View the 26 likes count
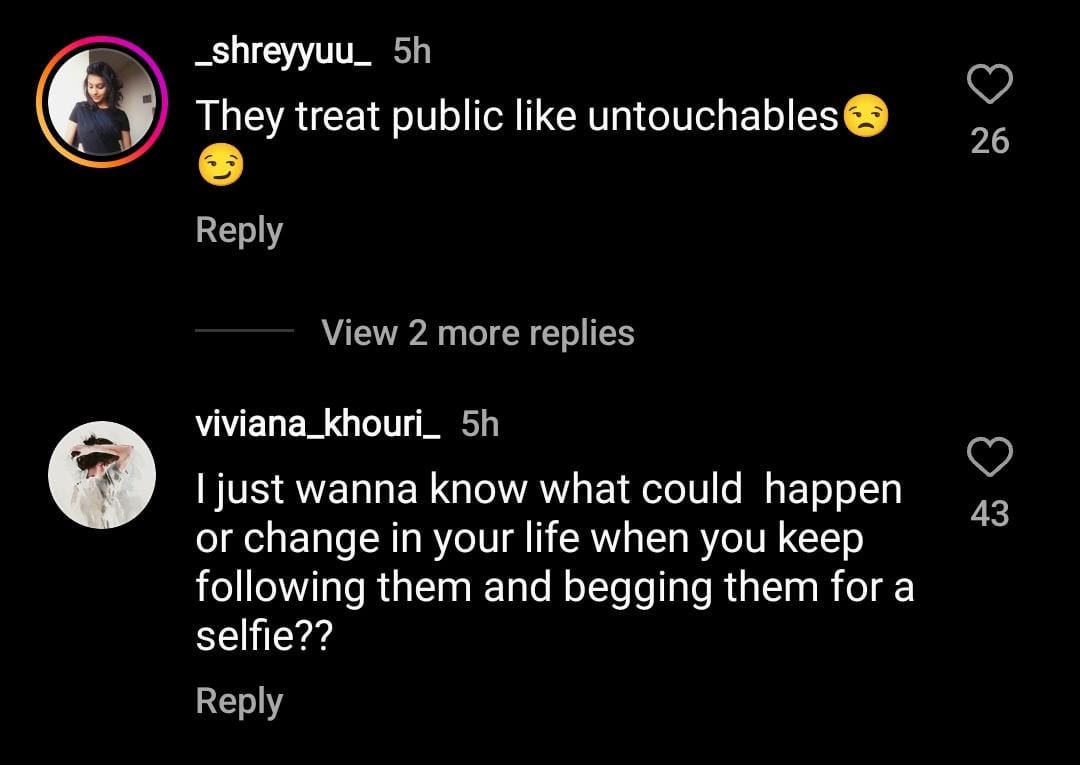1080x765 pixels. click(990, 141)
